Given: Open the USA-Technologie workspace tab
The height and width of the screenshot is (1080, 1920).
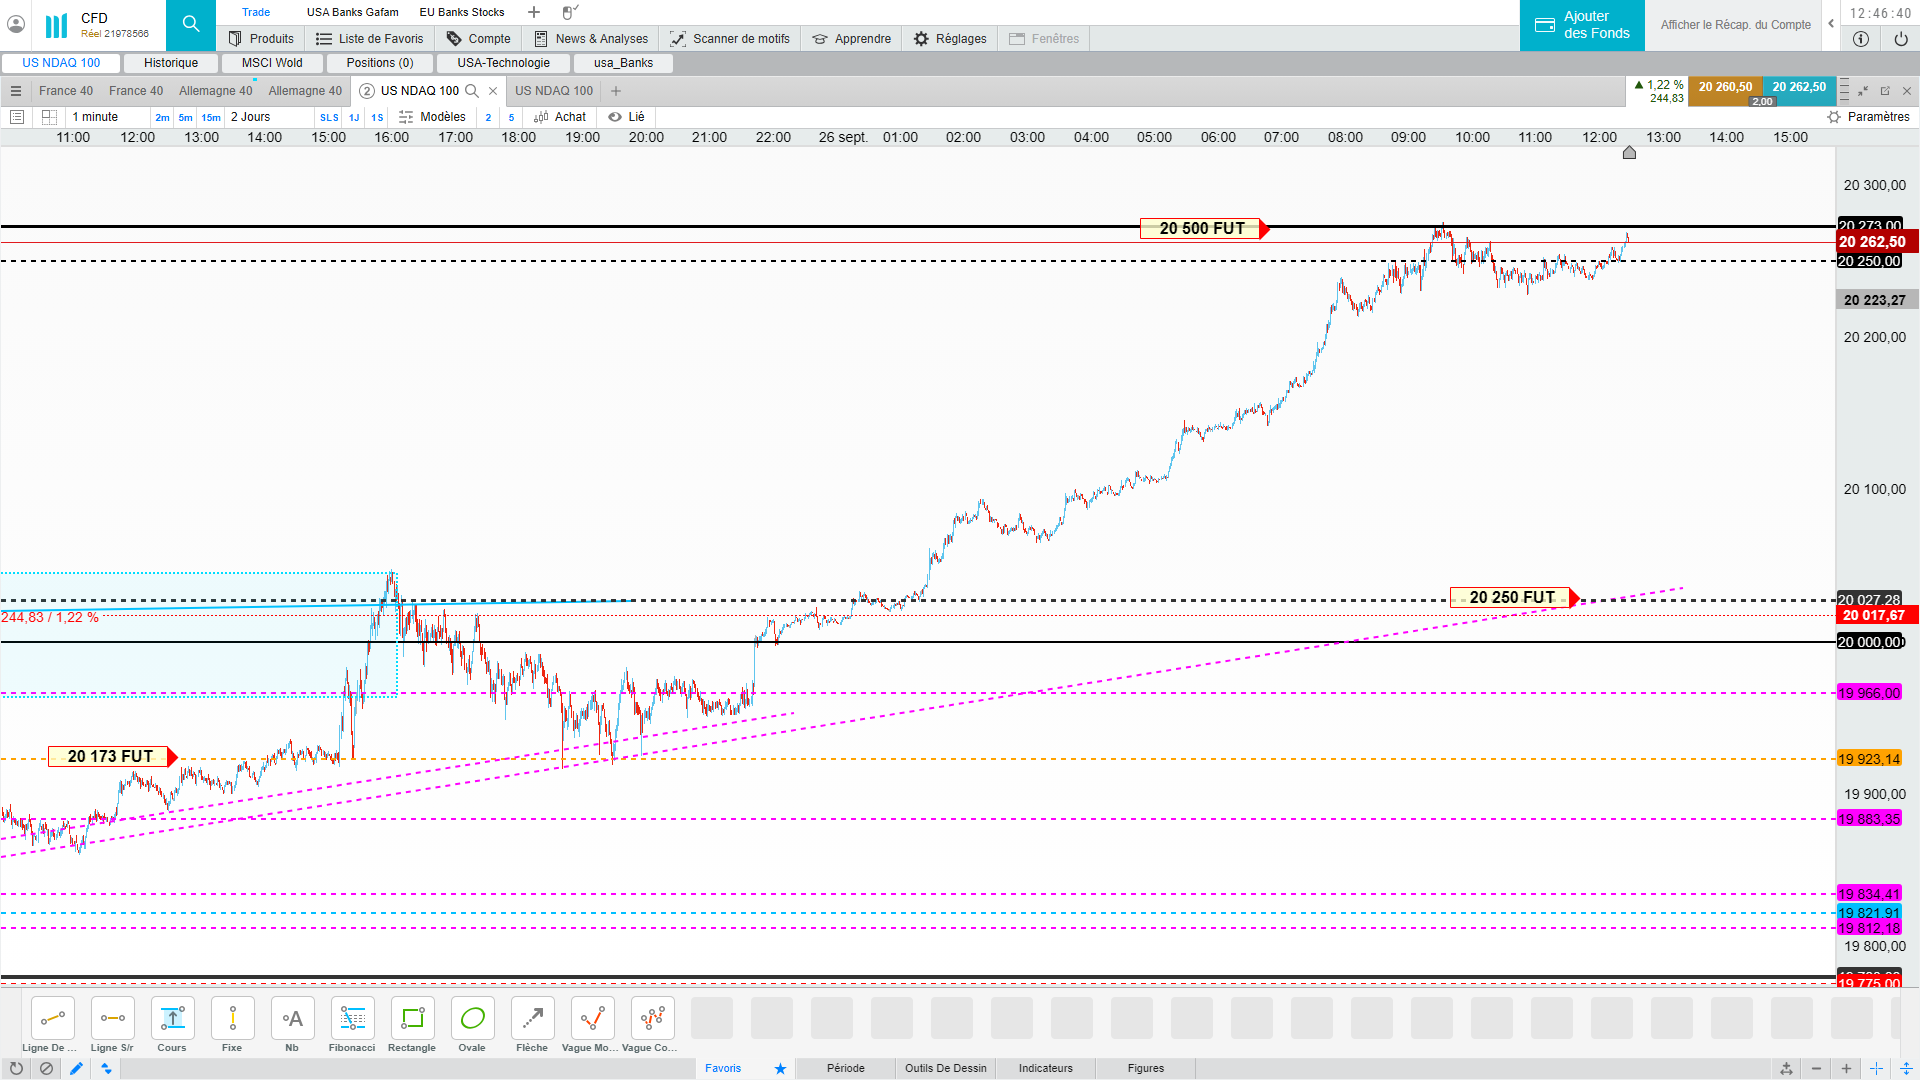Looking at the screenshot, I should (x=503, y=63).
